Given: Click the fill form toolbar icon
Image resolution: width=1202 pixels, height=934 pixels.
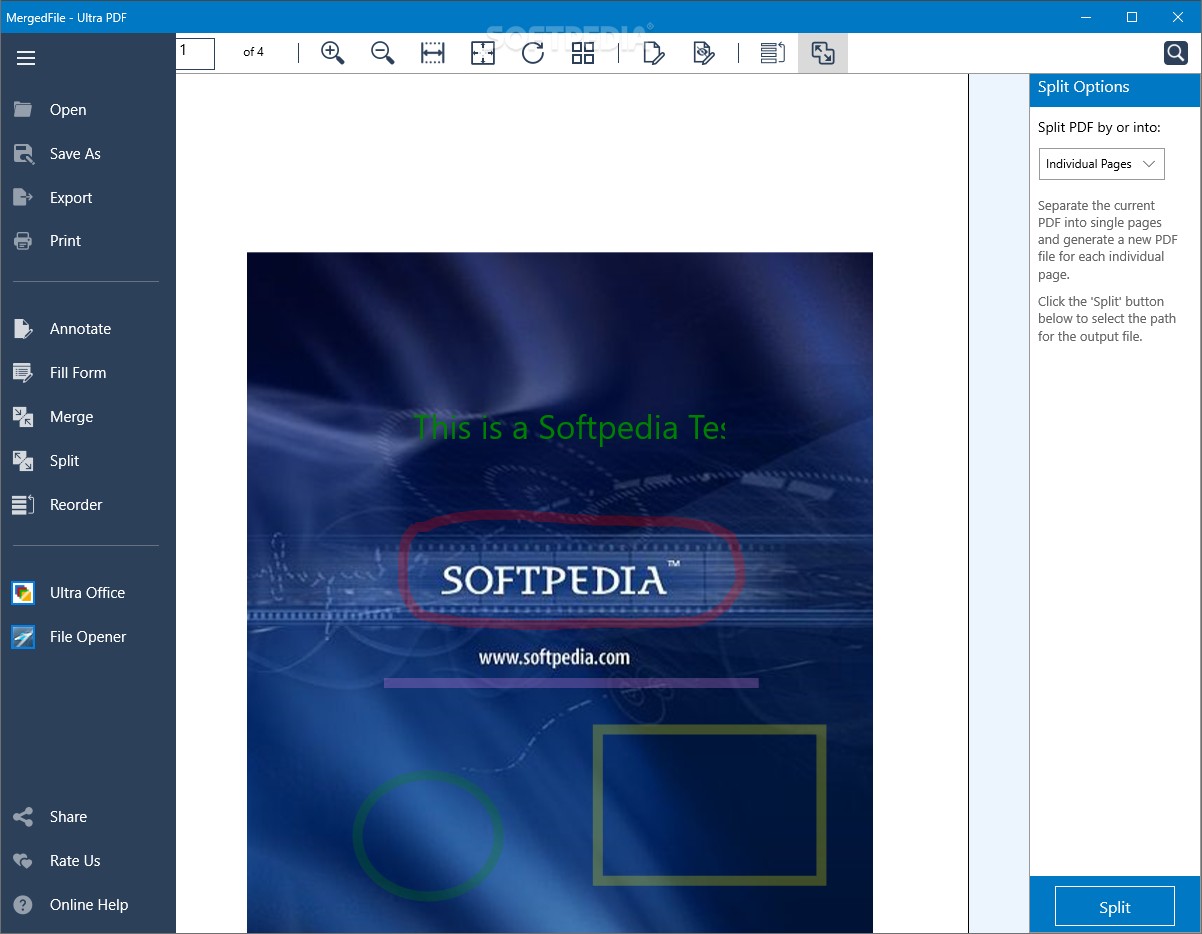Looking at the screenshot, I should 704,53.
